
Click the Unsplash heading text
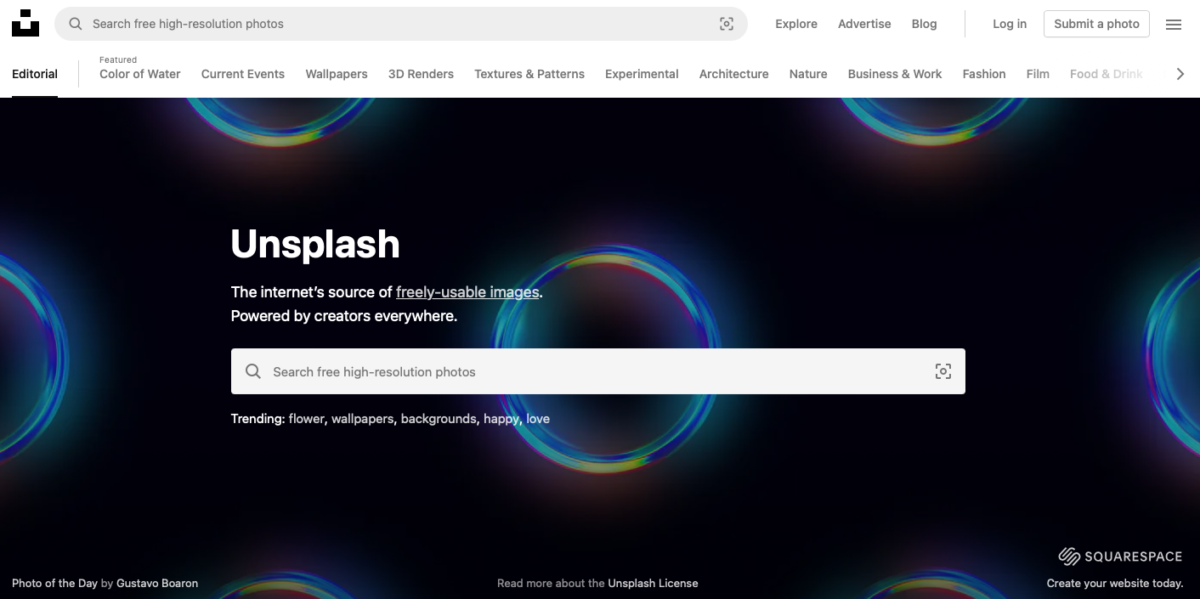point(315,244)
